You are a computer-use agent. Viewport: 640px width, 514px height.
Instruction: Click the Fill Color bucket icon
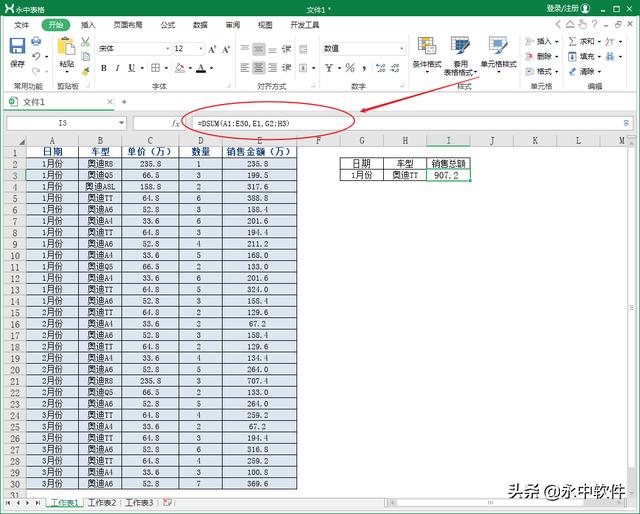(x=180, y=68)
